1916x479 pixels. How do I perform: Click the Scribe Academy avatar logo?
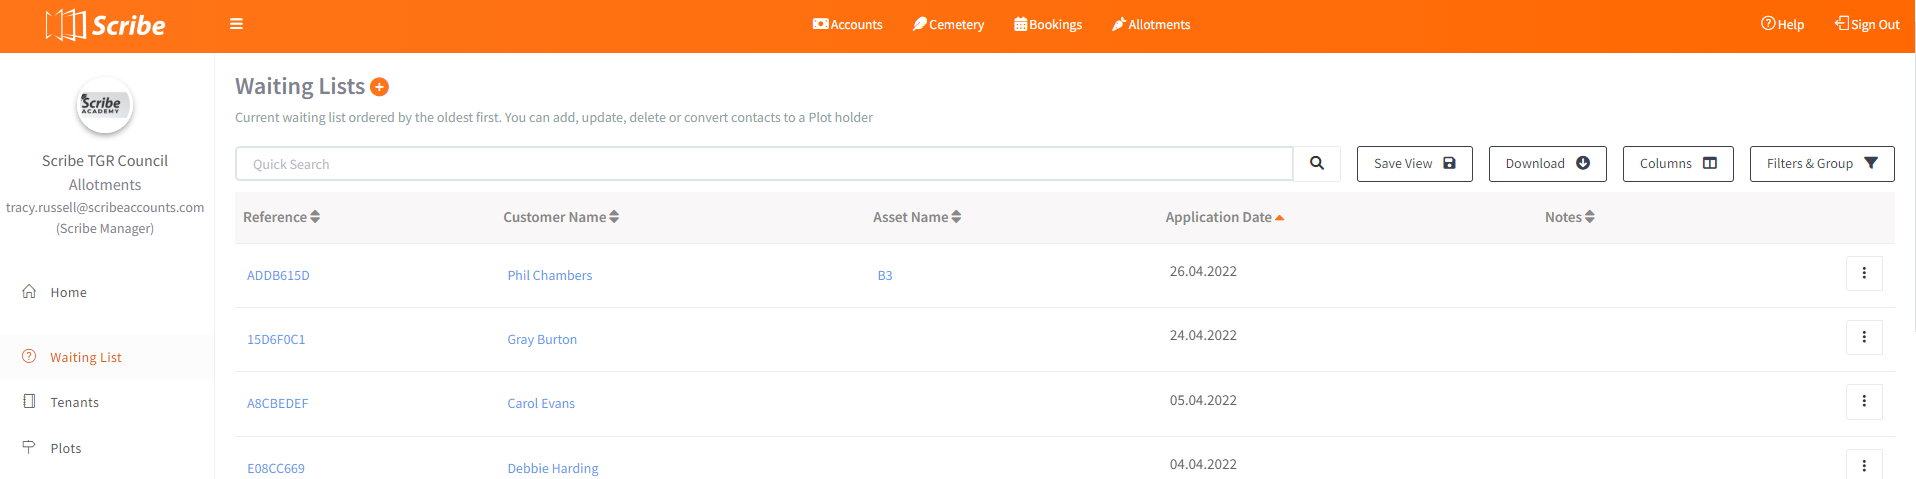[x=104, y=105]
